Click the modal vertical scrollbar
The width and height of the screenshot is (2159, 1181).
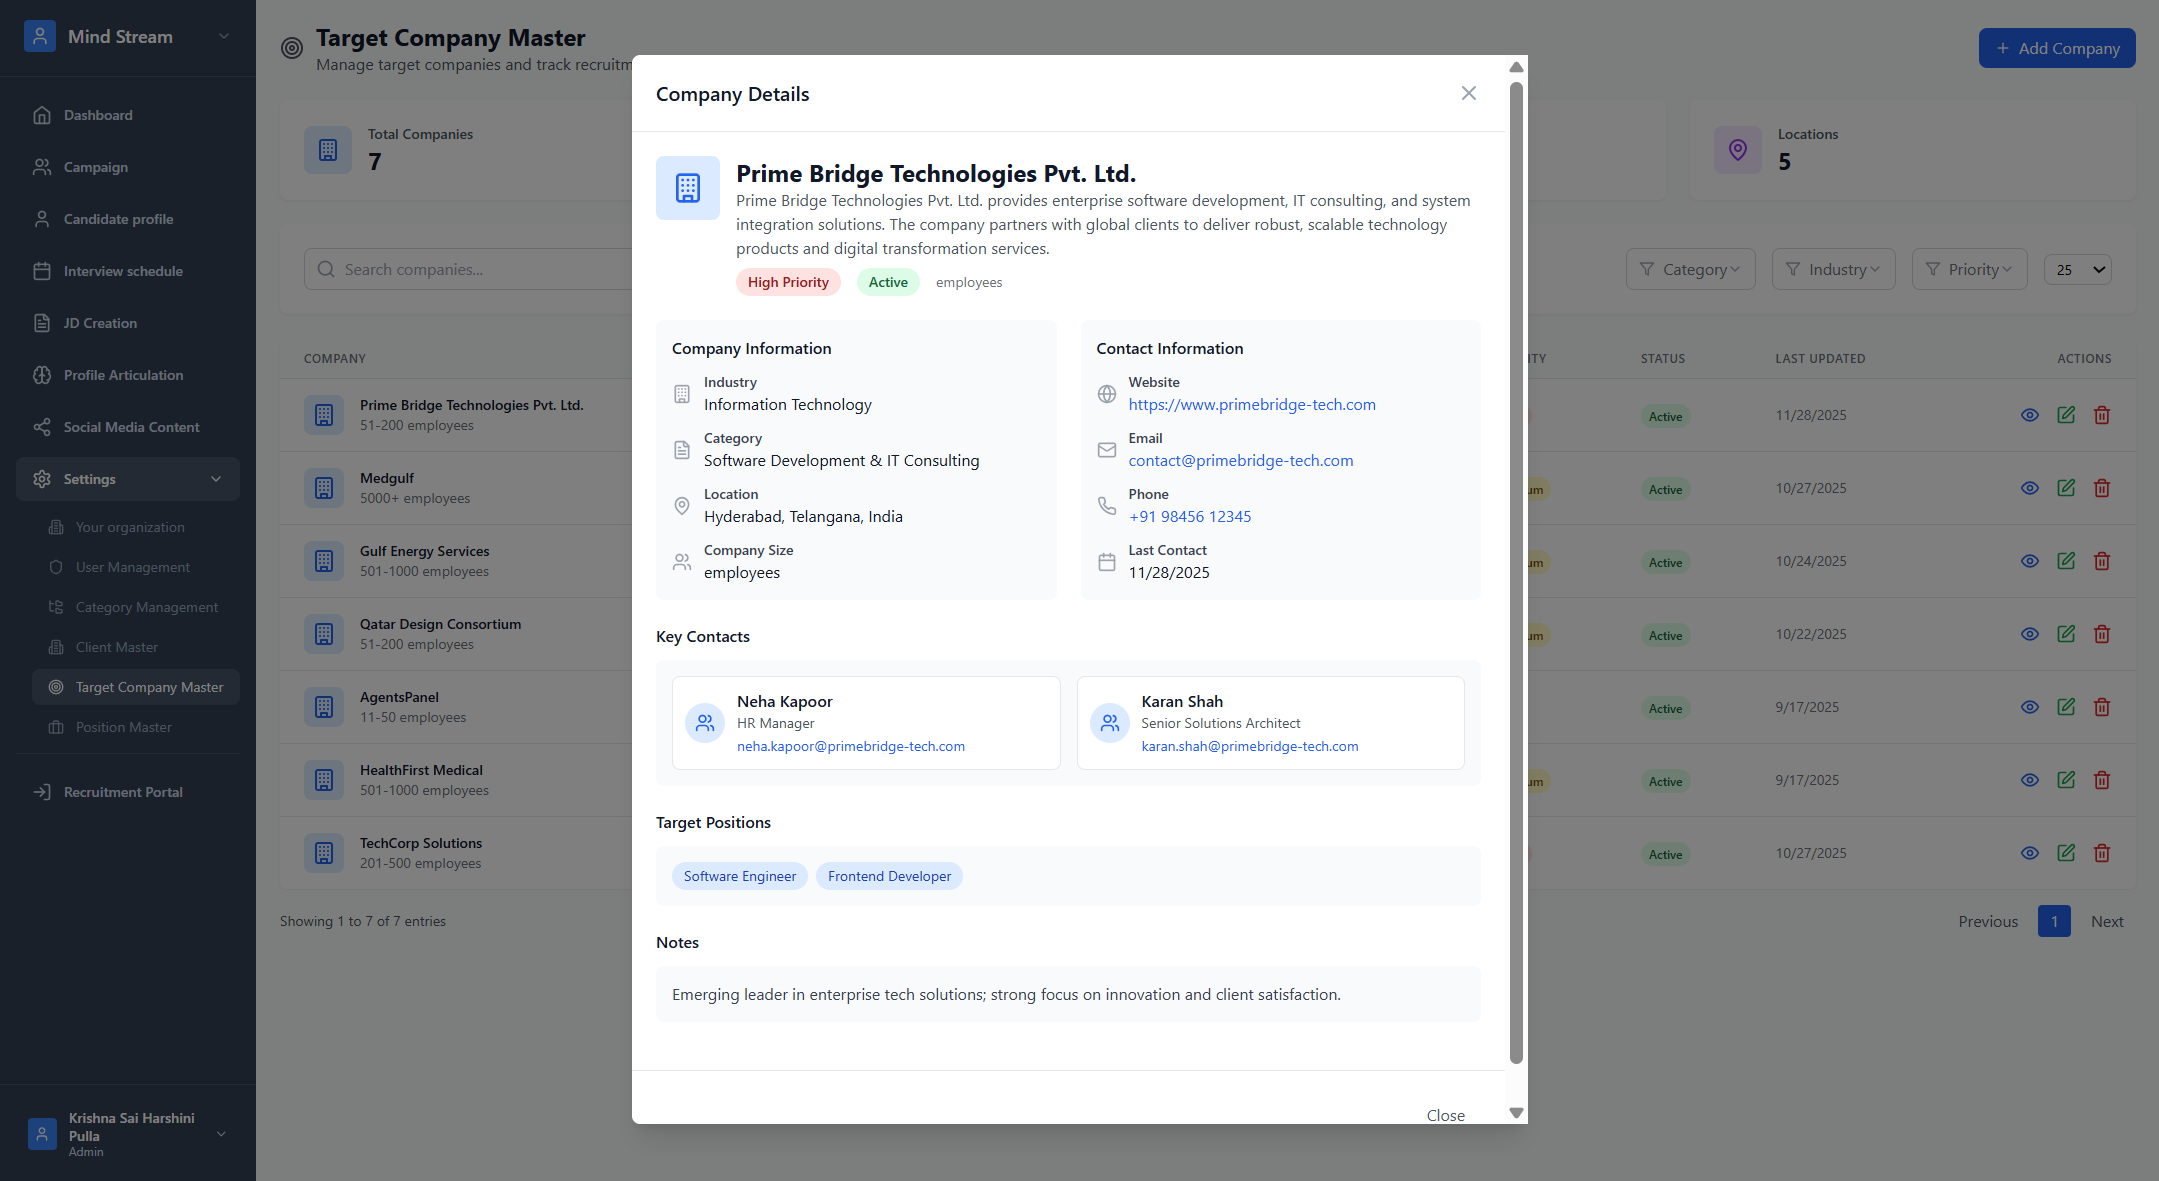[x=1516, y=570]
